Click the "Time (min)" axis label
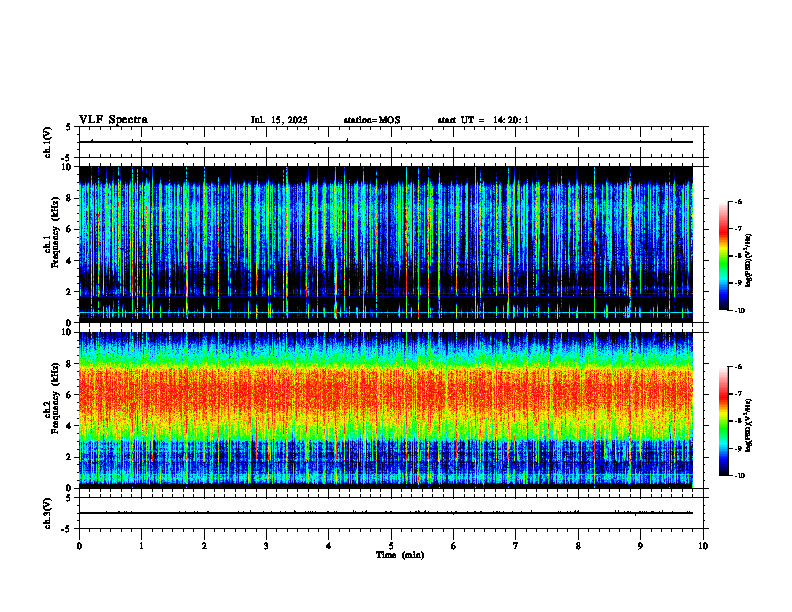This screenshot has width=792, height=612. pos(400,555)
